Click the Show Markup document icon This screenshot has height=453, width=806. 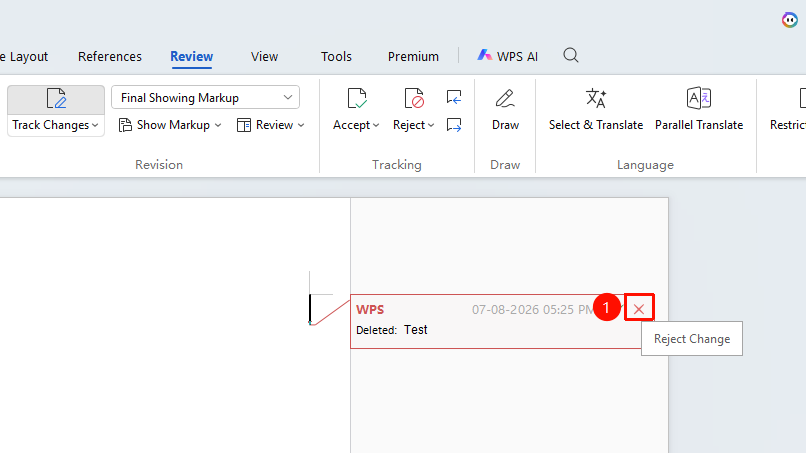[125, 125]
